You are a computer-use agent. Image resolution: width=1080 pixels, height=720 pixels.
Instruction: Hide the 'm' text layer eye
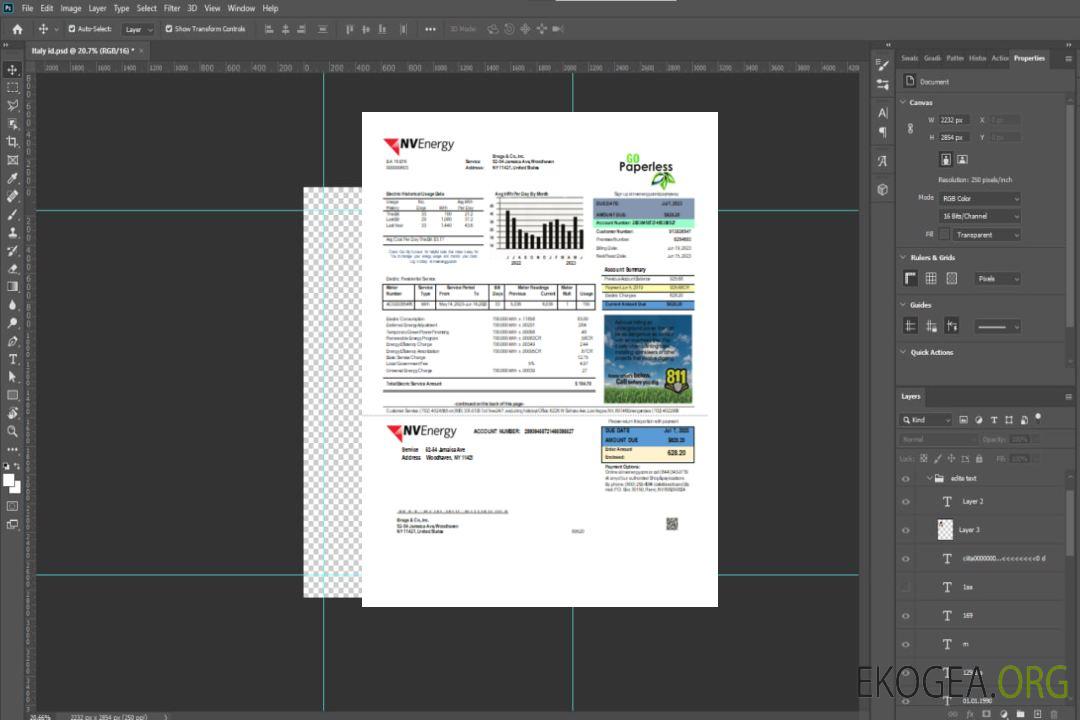point(906,645)
